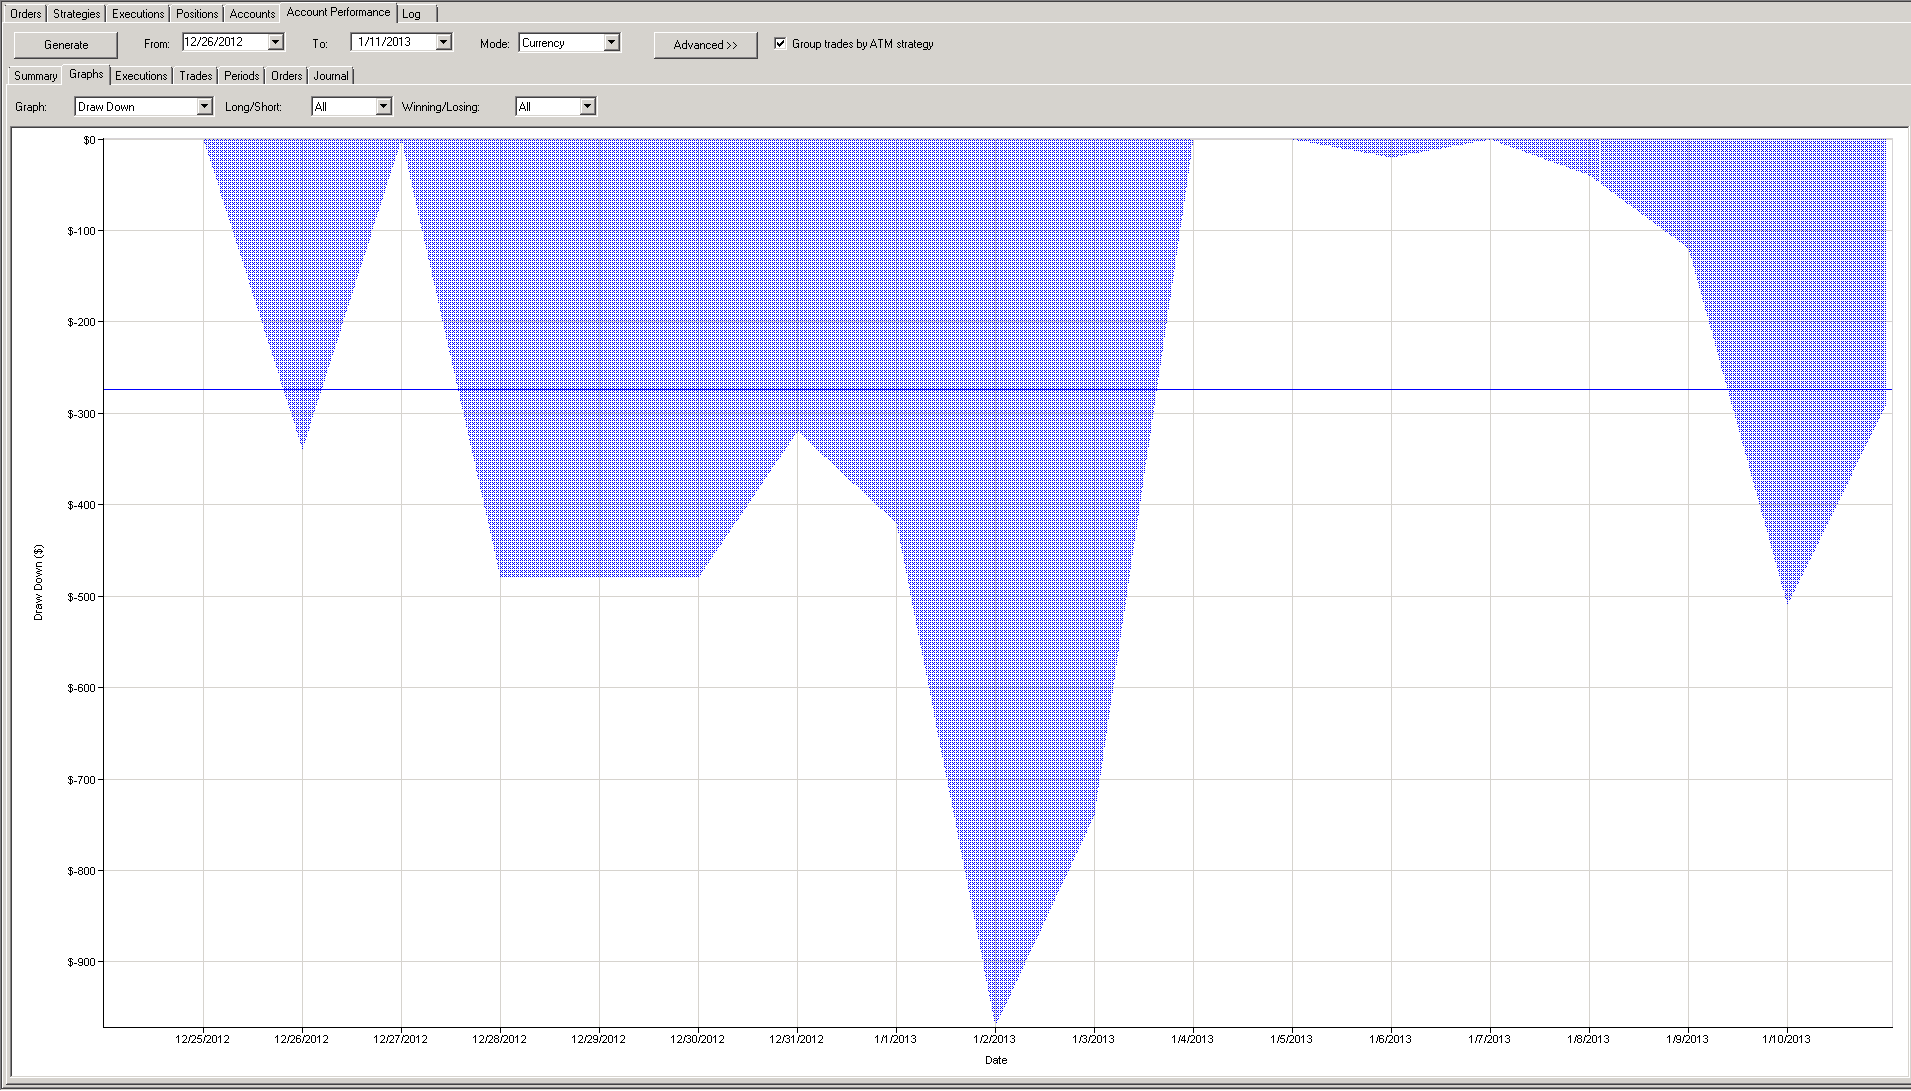Click the Generate button
Viewport: 1911px width, 1091px height.
66,45
